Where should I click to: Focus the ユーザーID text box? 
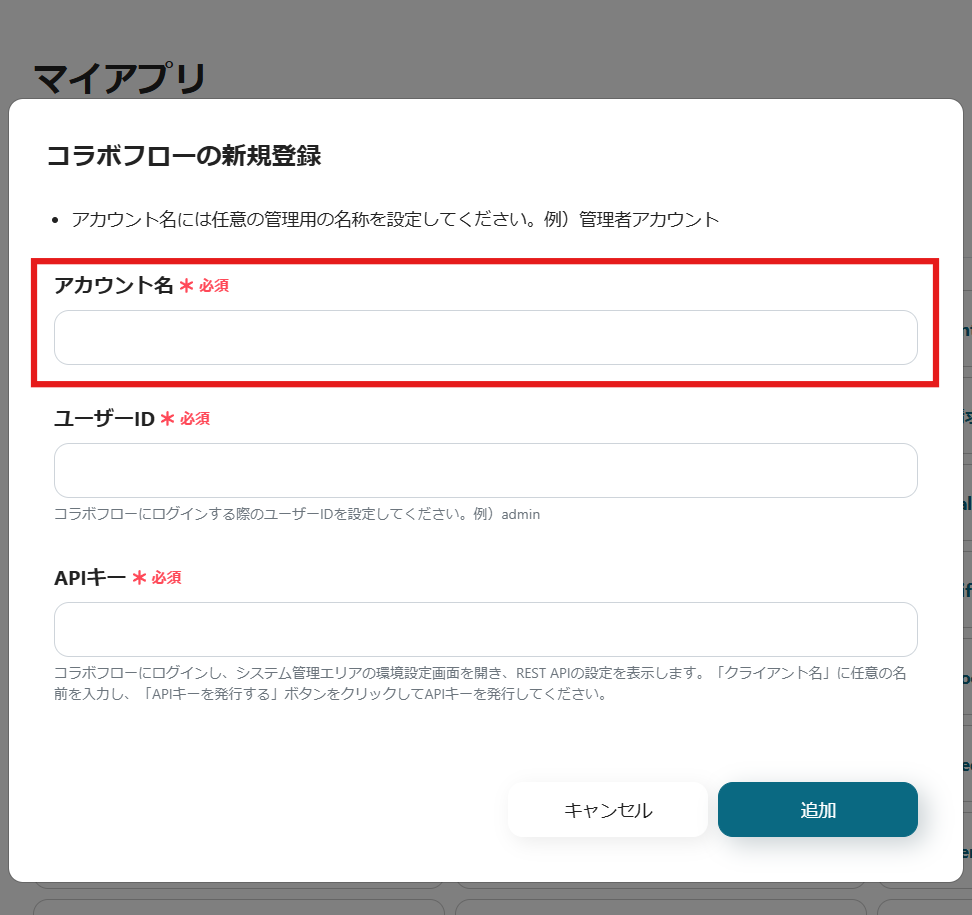(x=485, y=470)
